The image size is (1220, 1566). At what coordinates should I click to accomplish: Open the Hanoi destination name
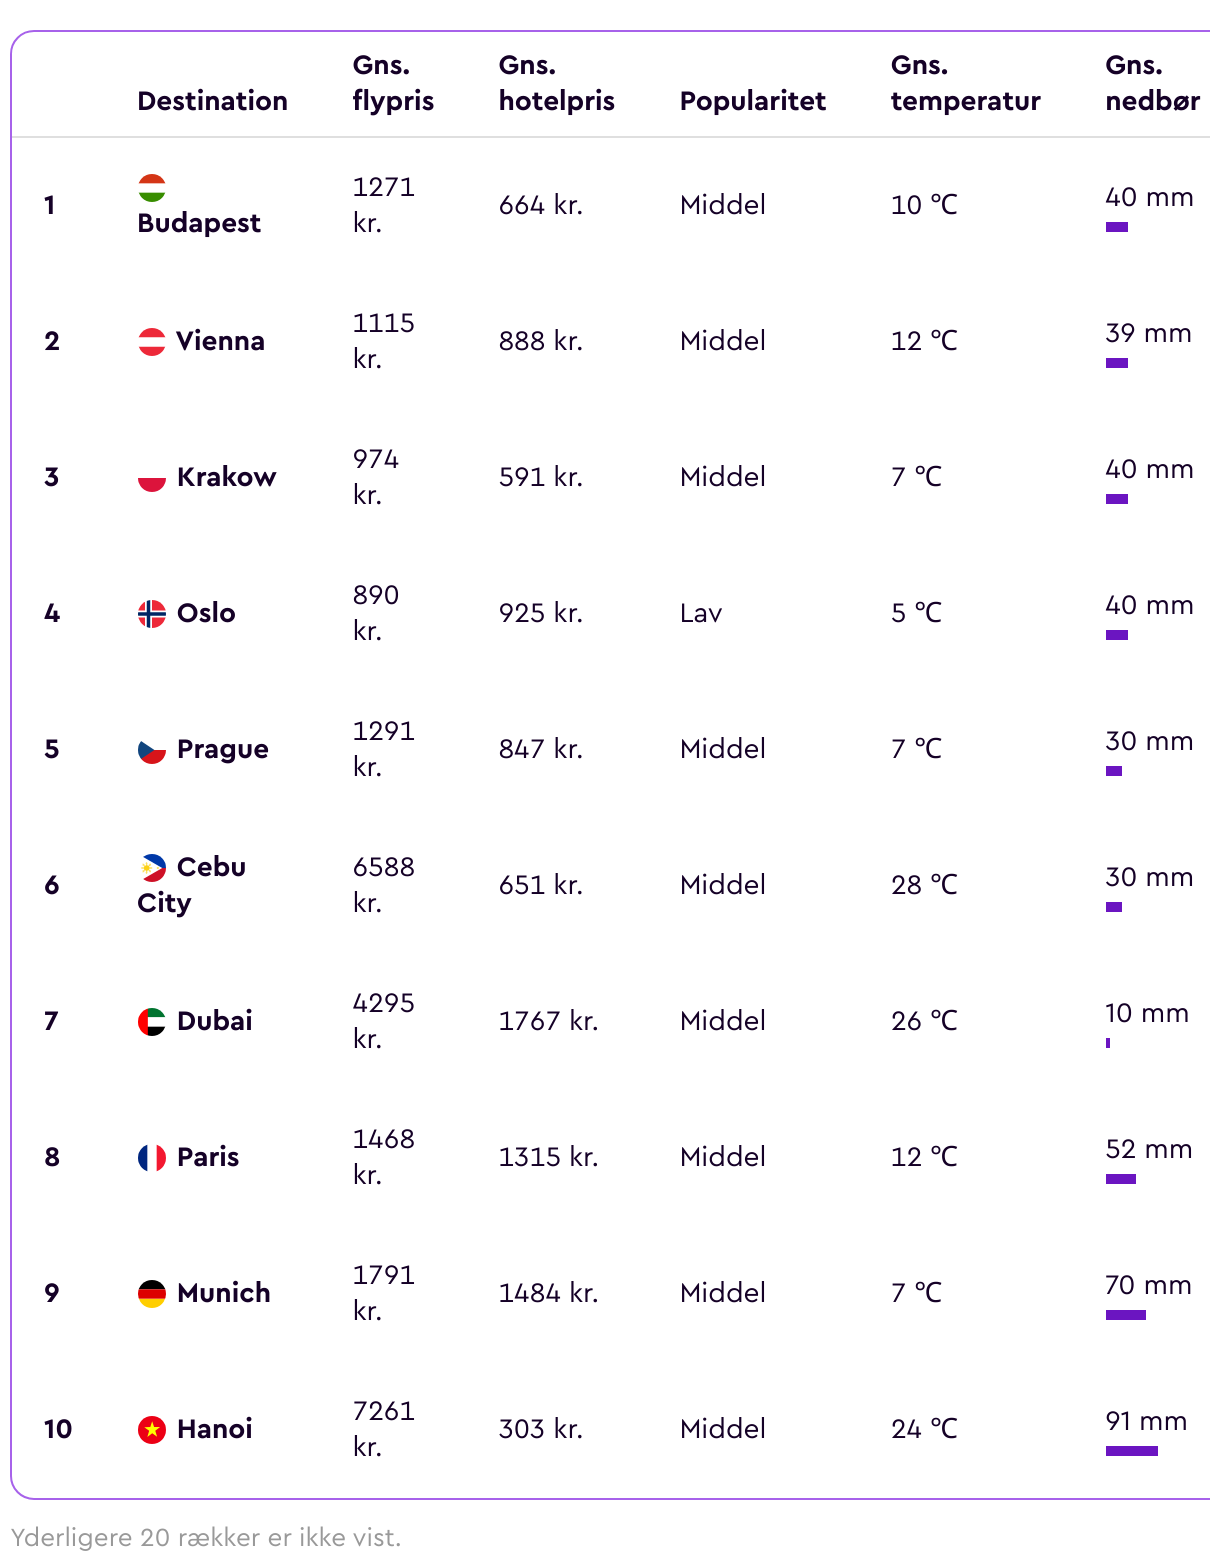click(x=215, y=1429)
